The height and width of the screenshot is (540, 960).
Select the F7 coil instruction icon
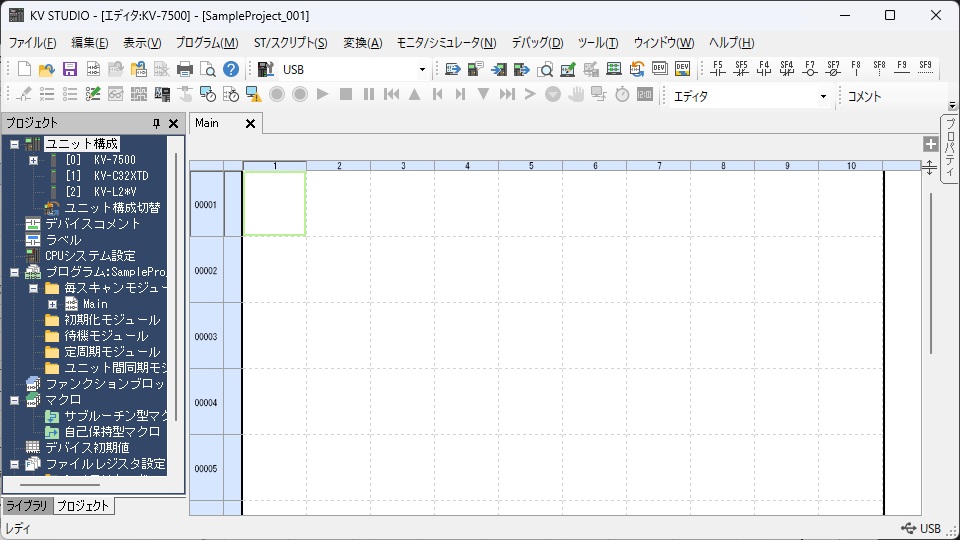tap(810, 69)
